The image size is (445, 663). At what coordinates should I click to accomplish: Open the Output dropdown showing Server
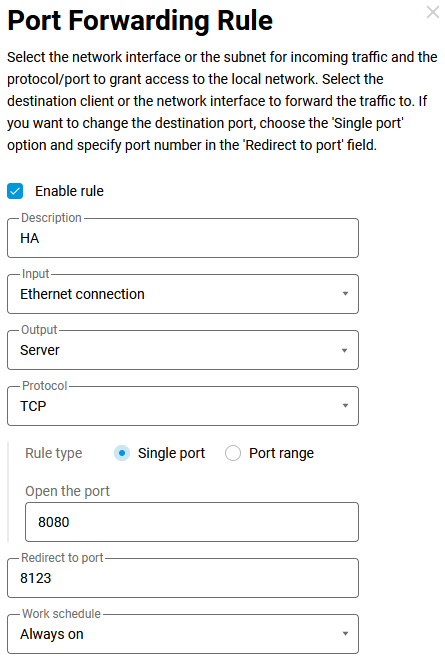[183, 350]
